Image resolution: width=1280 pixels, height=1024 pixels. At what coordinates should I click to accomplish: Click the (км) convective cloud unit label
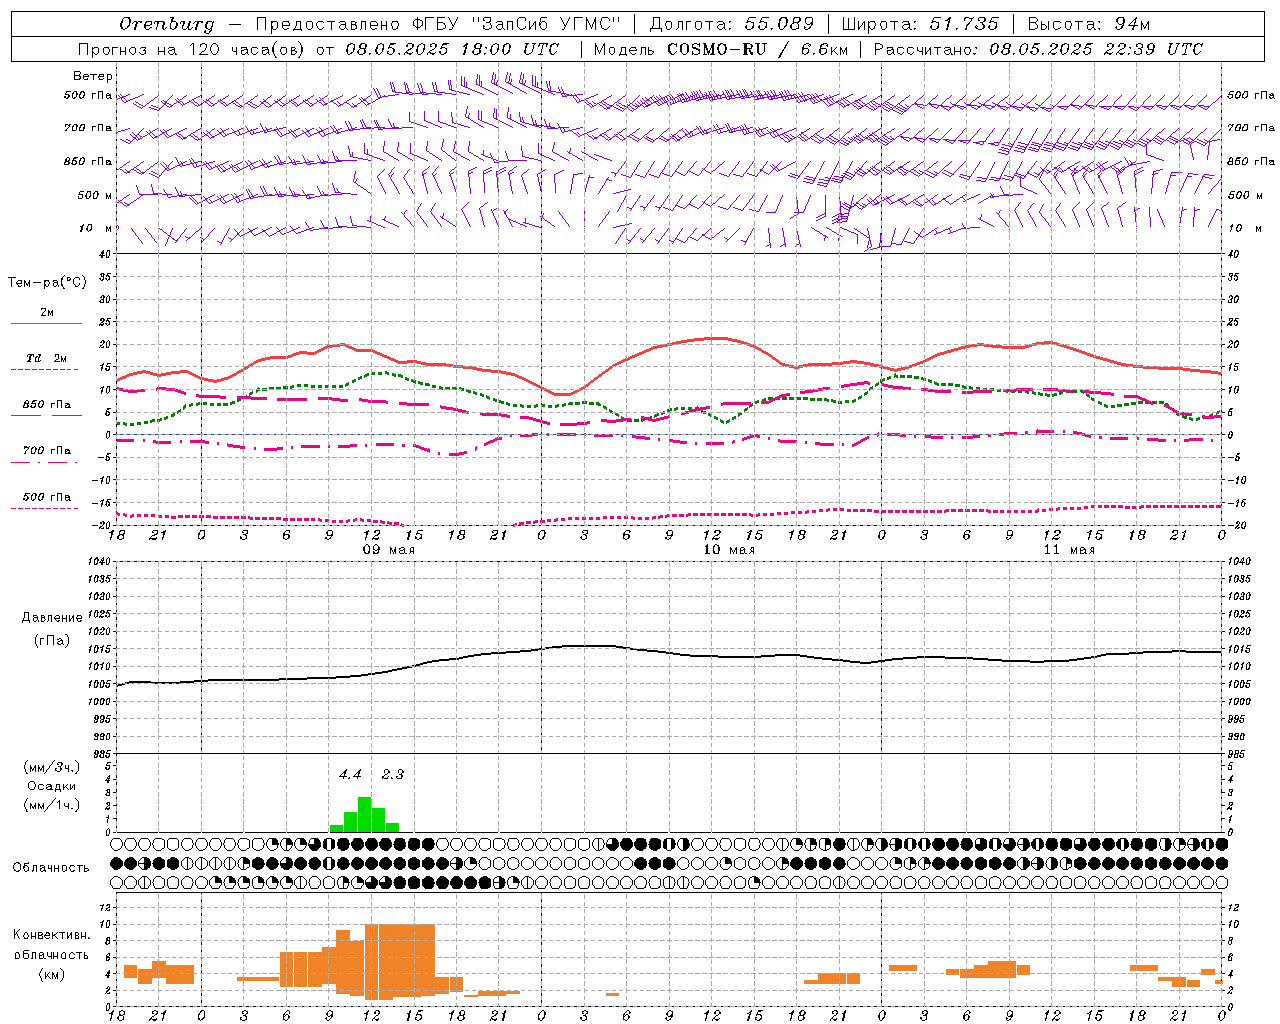tap(51, 974)
